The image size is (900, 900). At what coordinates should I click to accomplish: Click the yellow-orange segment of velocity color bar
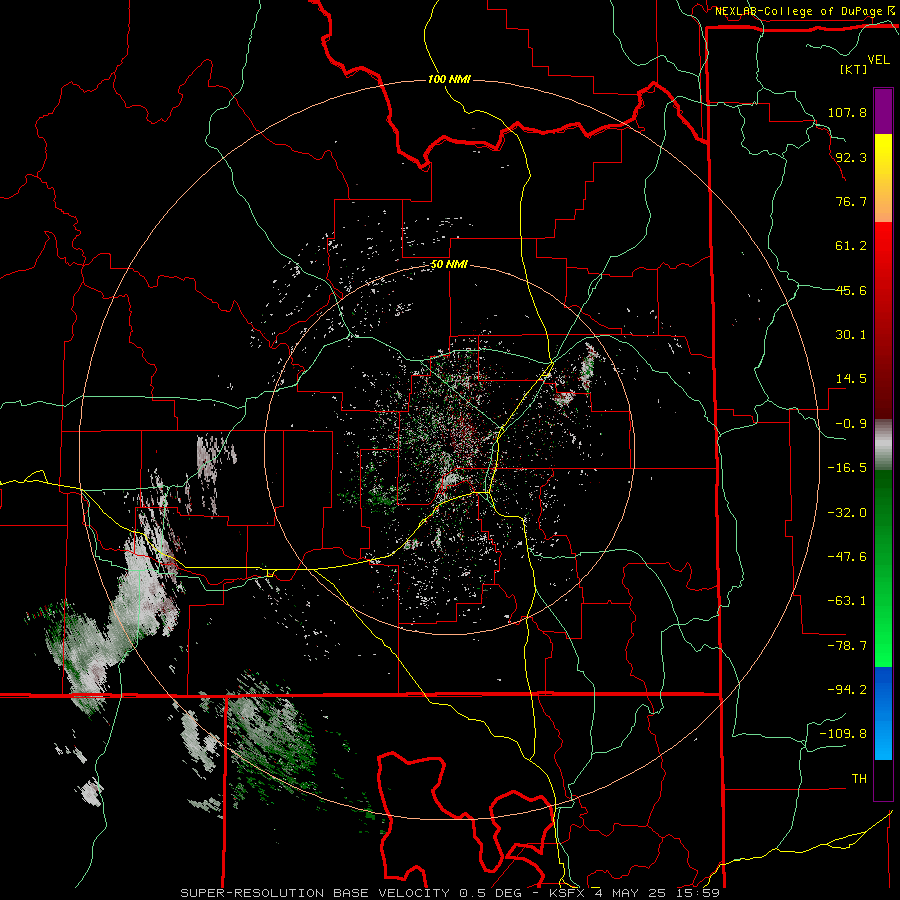[883, 178]
